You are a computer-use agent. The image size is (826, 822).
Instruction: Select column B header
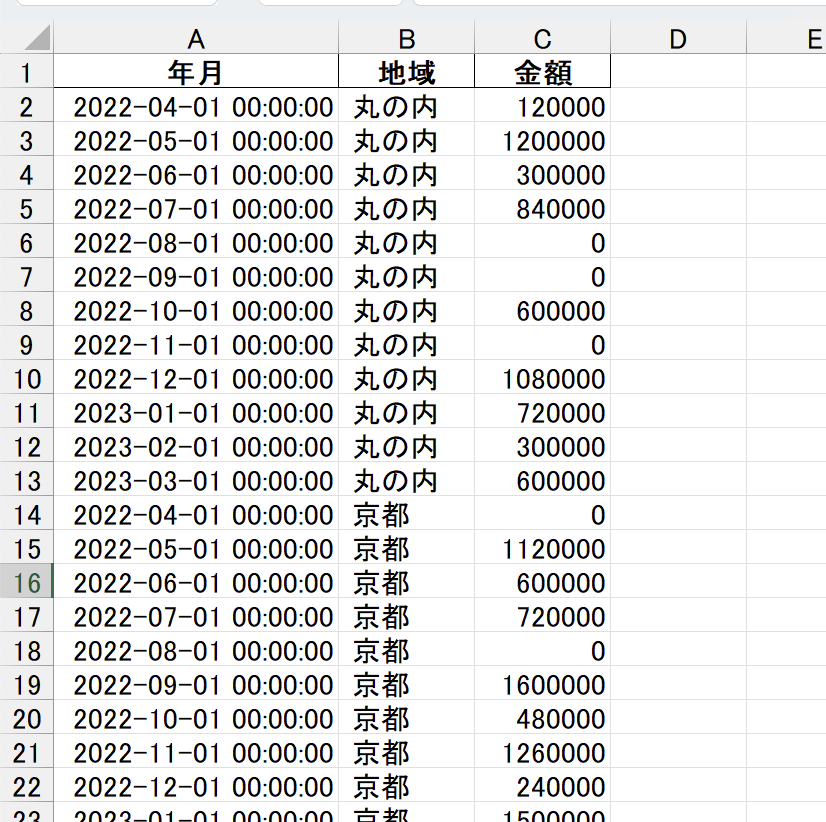tap(406, 37)
